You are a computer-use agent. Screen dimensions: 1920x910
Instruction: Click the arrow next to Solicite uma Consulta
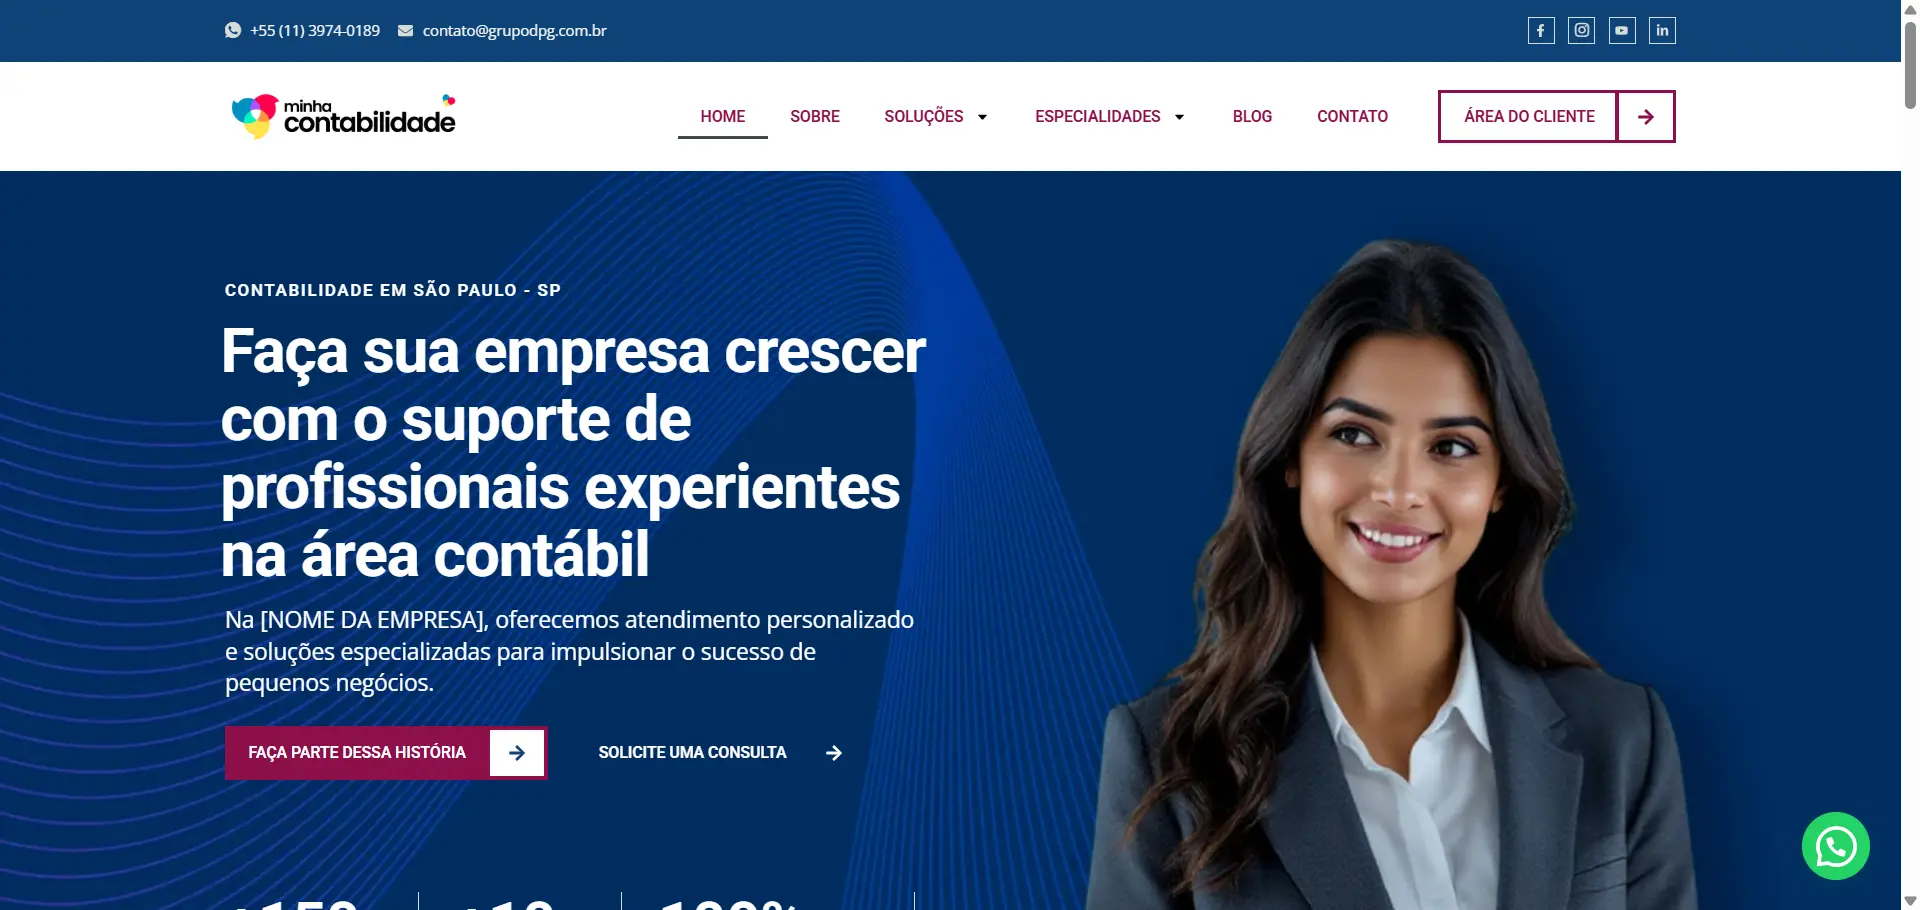click(x=834, y=753)
